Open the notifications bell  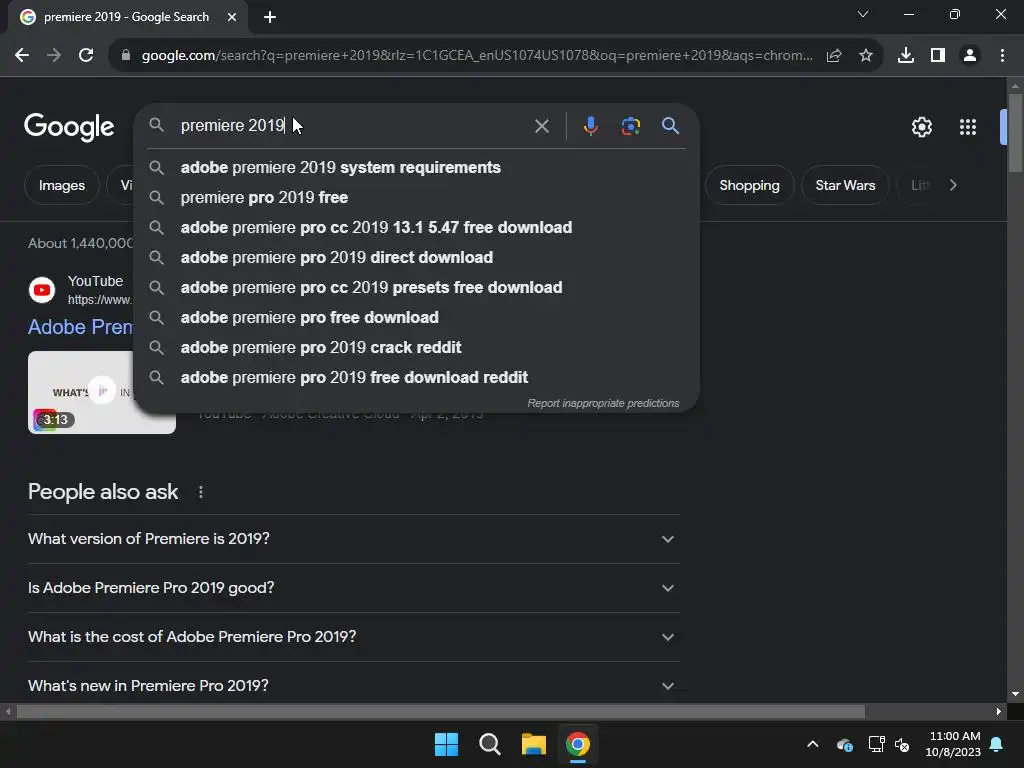point(997,744)
